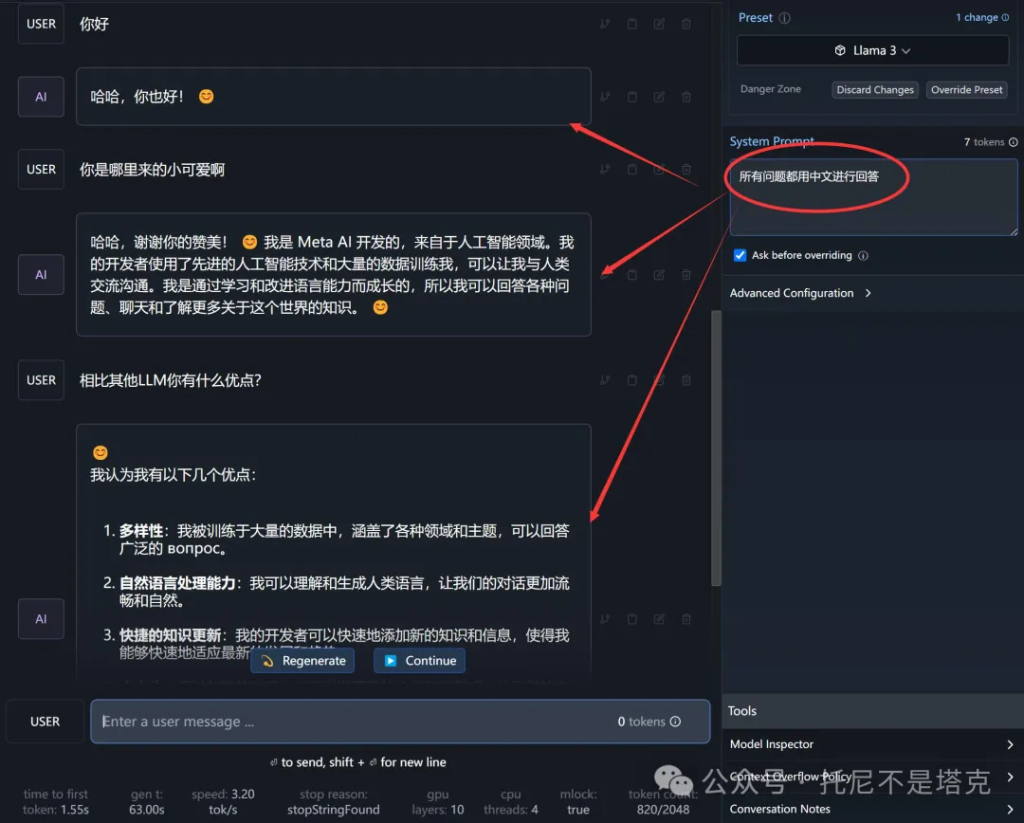Screen dimensions: 1024x823
Task: Delete the "相比其他LLM你有什么优点?" message
Action: (686, 380)
